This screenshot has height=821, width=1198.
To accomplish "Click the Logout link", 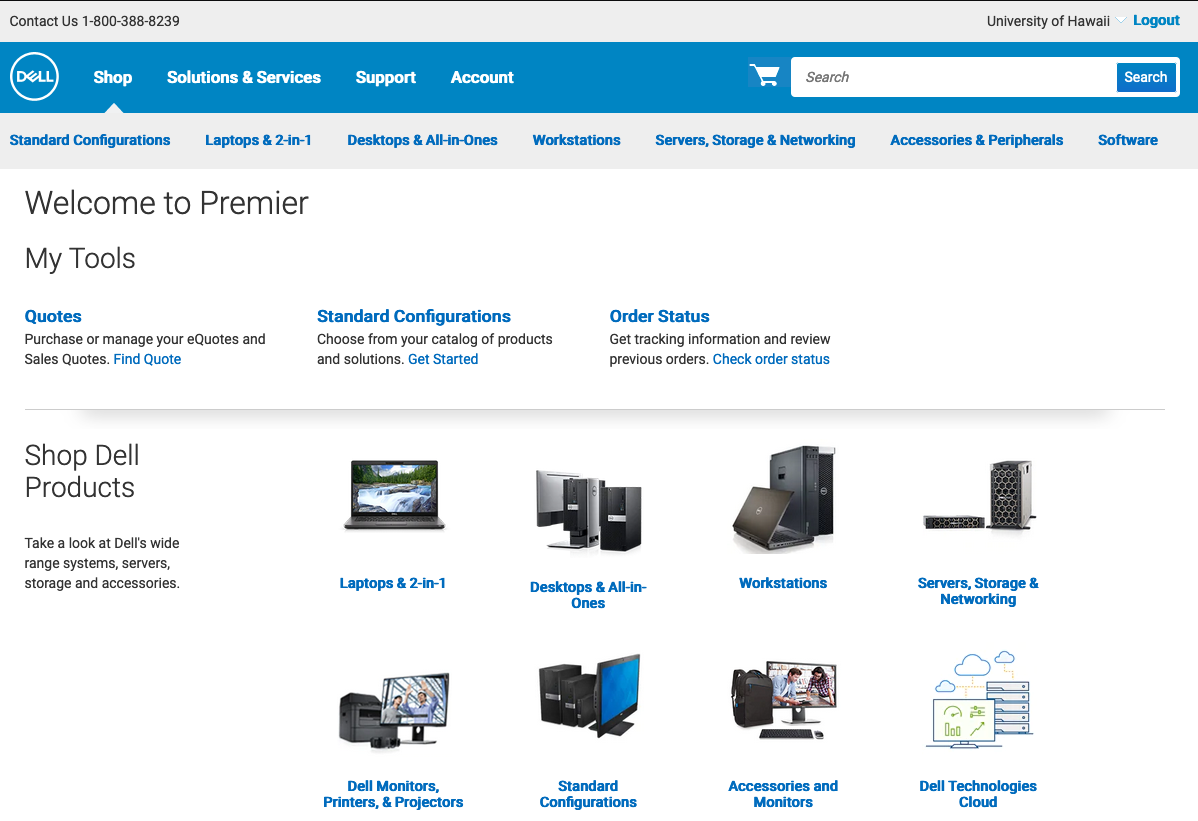I will (x=1156, y=21).
